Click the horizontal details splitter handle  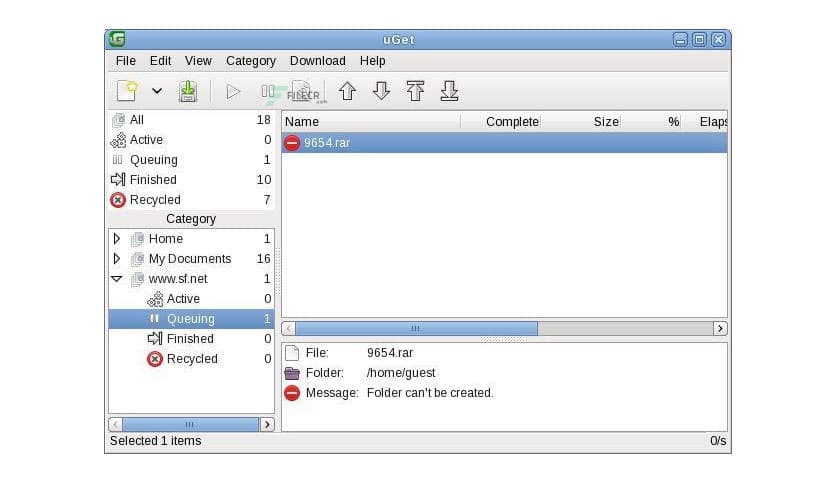504,339
